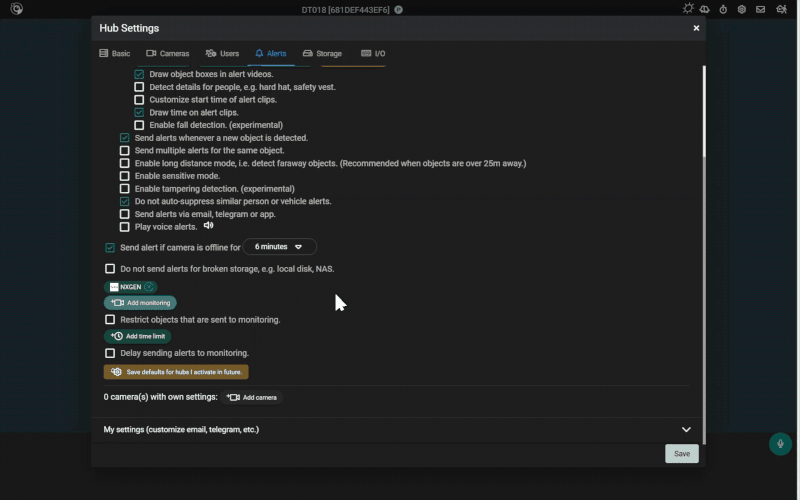This screenshot has height=500, width=800.
Task: Click the microphone button at bottom right
Action: pos(780,444)
